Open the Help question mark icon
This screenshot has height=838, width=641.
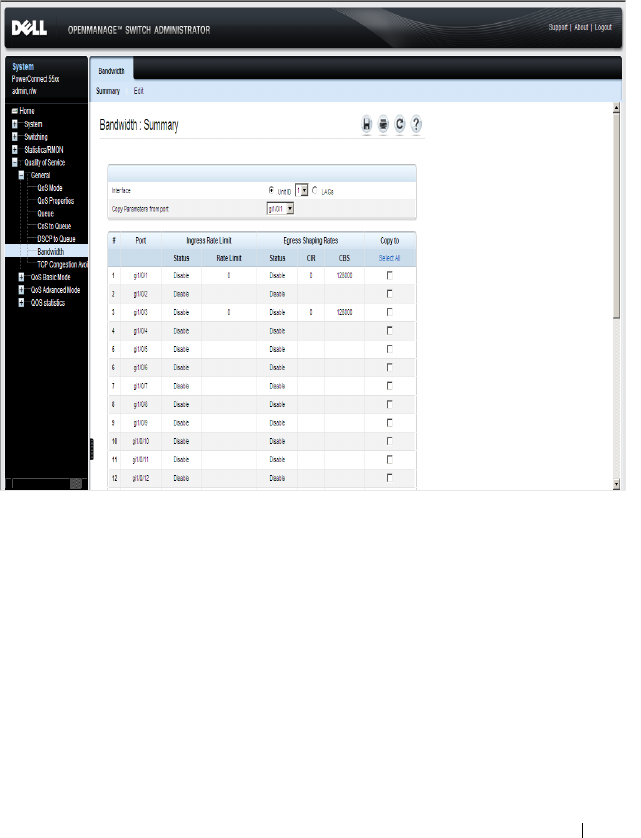pos(416,125)
